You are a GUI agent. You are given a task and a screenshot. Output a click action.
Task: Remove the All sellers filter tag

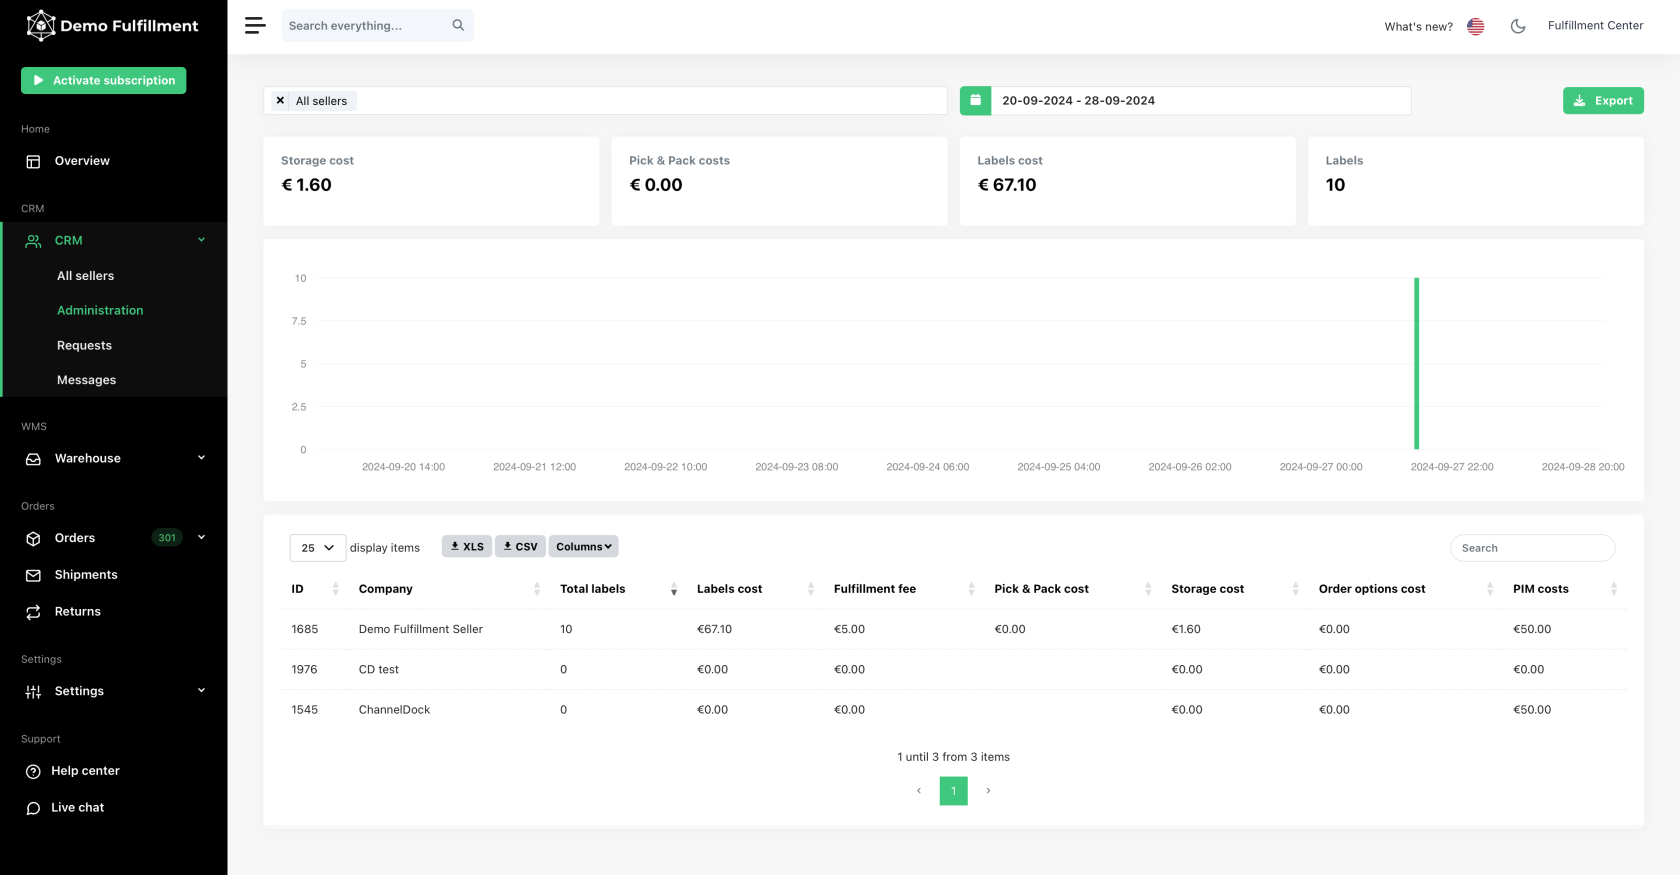coord(280,101)
